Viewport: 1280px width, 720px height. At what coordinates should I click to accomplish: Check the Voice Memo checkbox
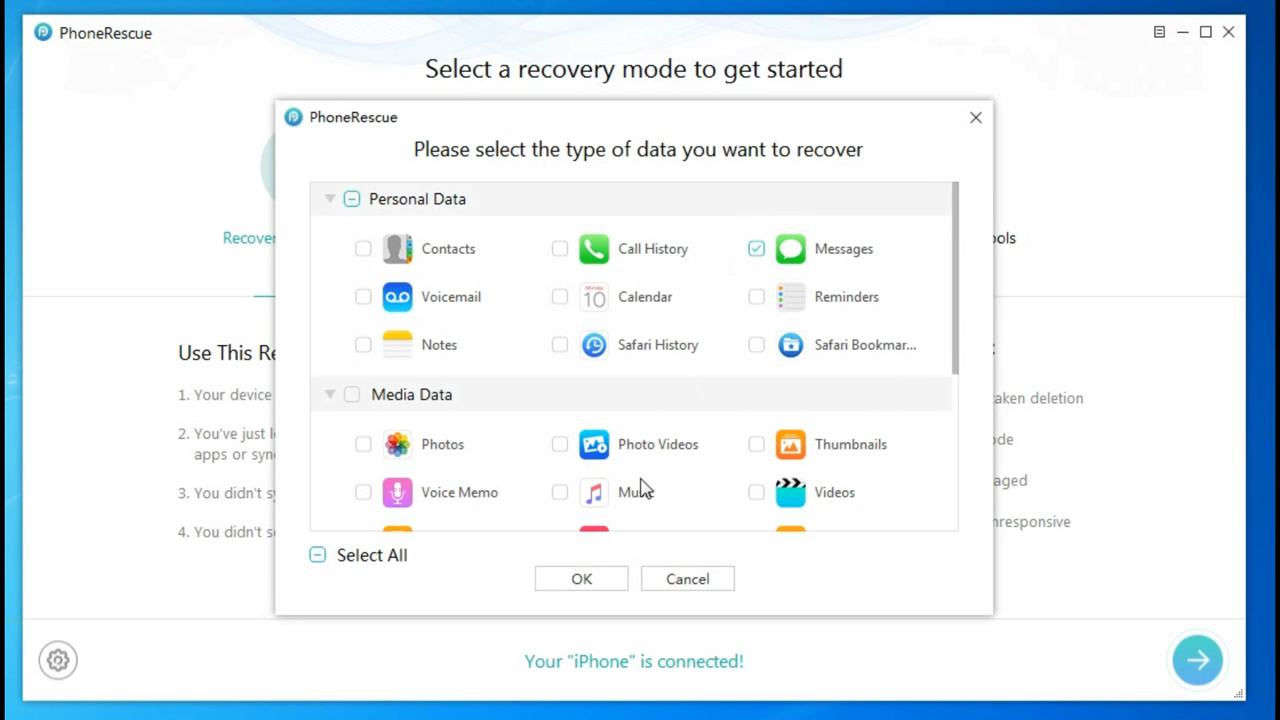point(363,492)
